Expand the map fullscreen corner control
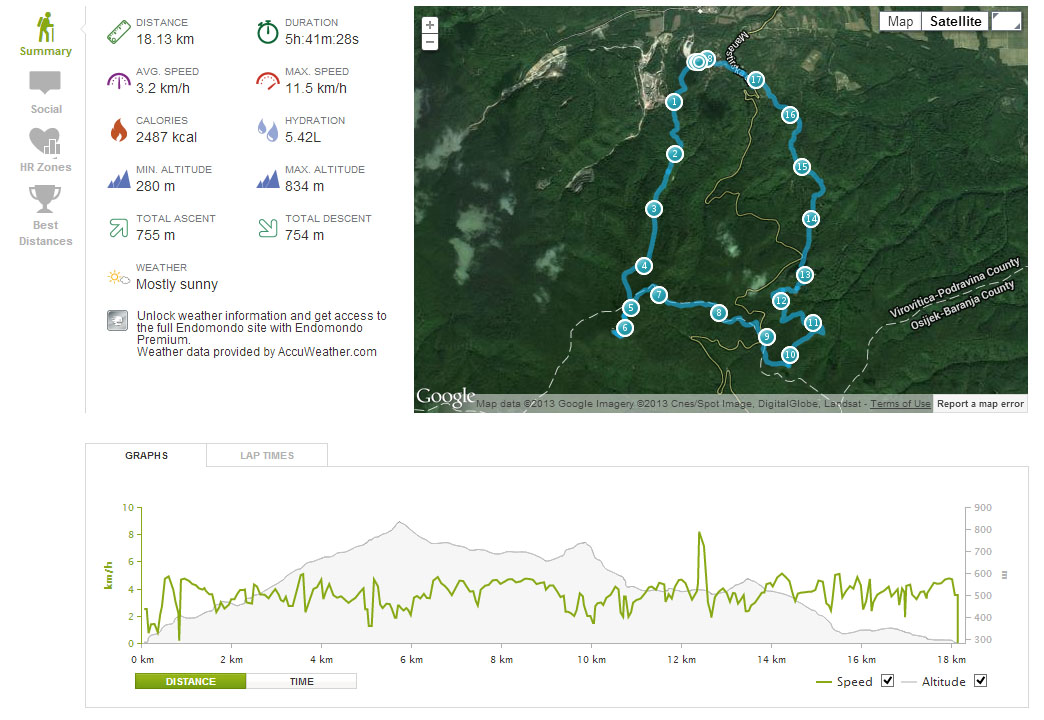This screenshot has height=720, width=1044. point(1006,21)
